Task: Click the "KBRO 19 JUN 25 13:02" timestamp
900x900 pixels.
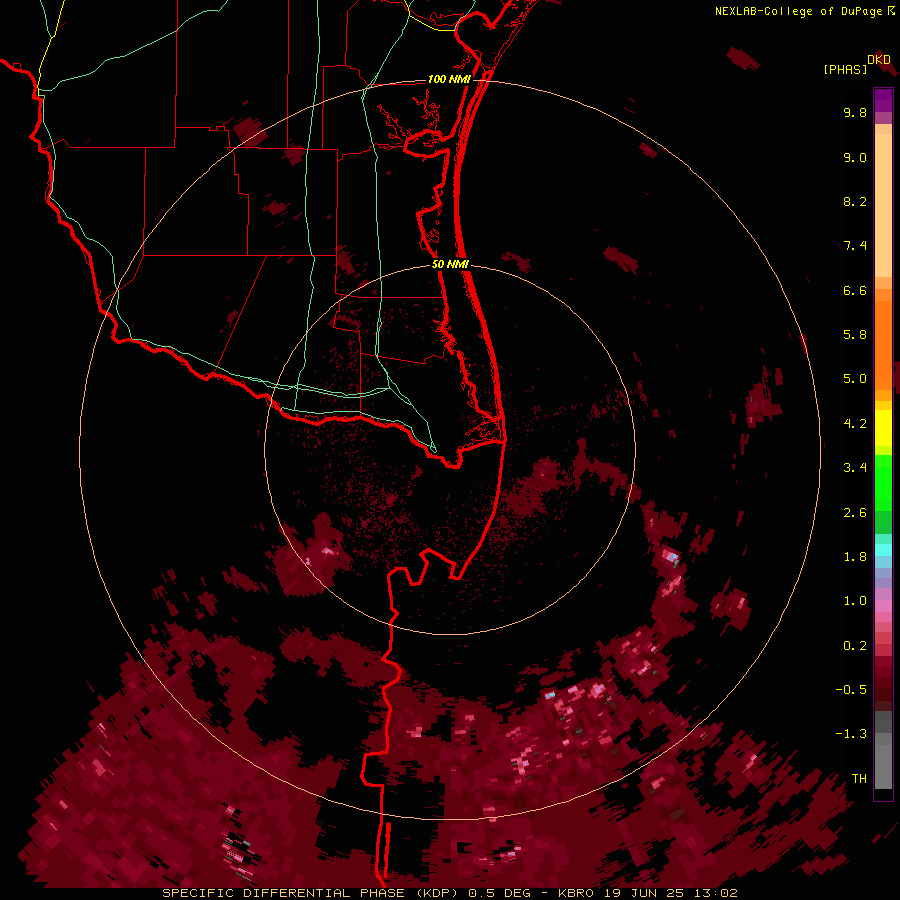Action: [647, 893]
